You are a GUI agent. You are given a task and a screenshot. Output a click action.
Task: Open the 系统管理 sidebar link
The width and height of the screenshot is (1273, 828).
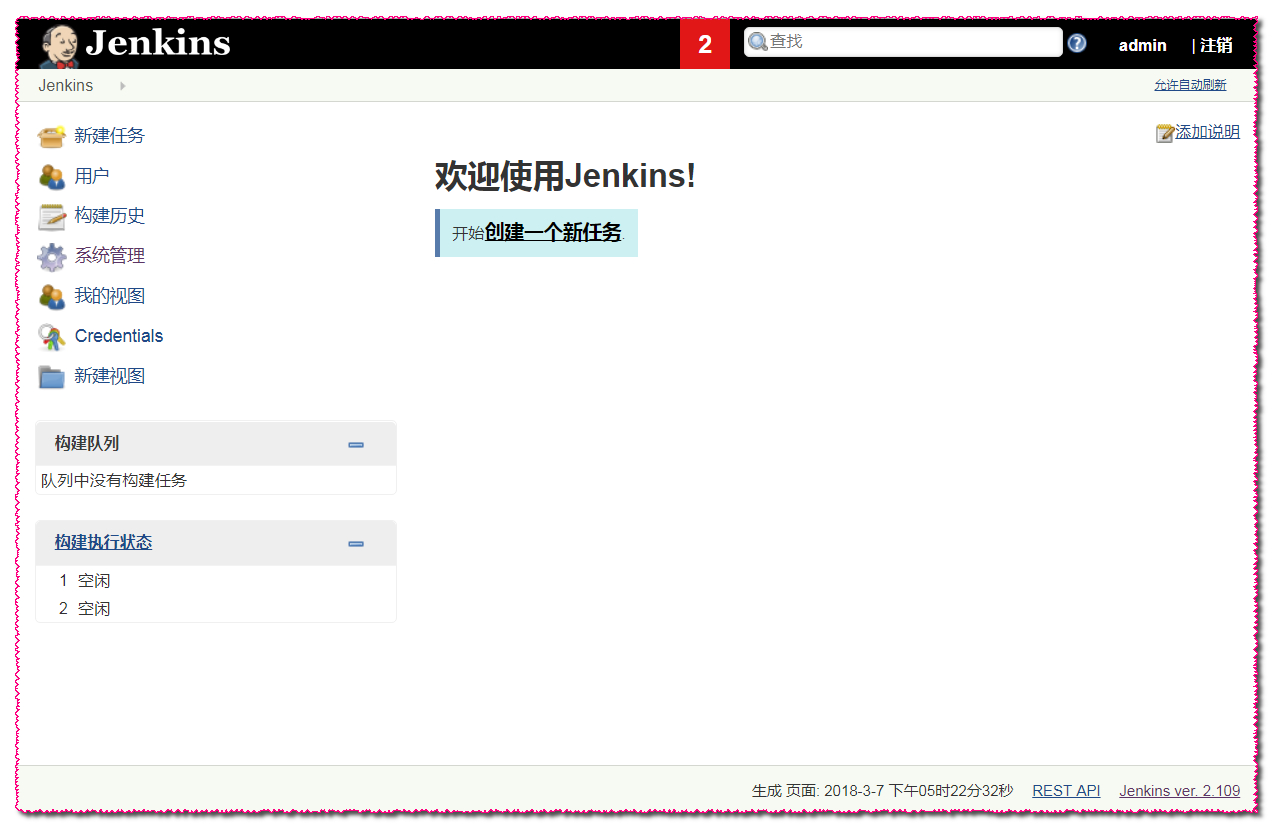[x=110, y=256]
